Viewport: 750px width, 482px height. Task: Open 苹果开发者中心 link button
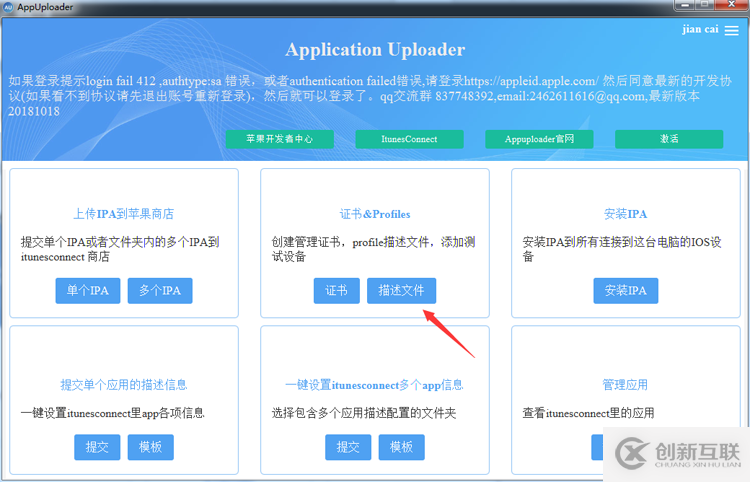tap(280, 139)
